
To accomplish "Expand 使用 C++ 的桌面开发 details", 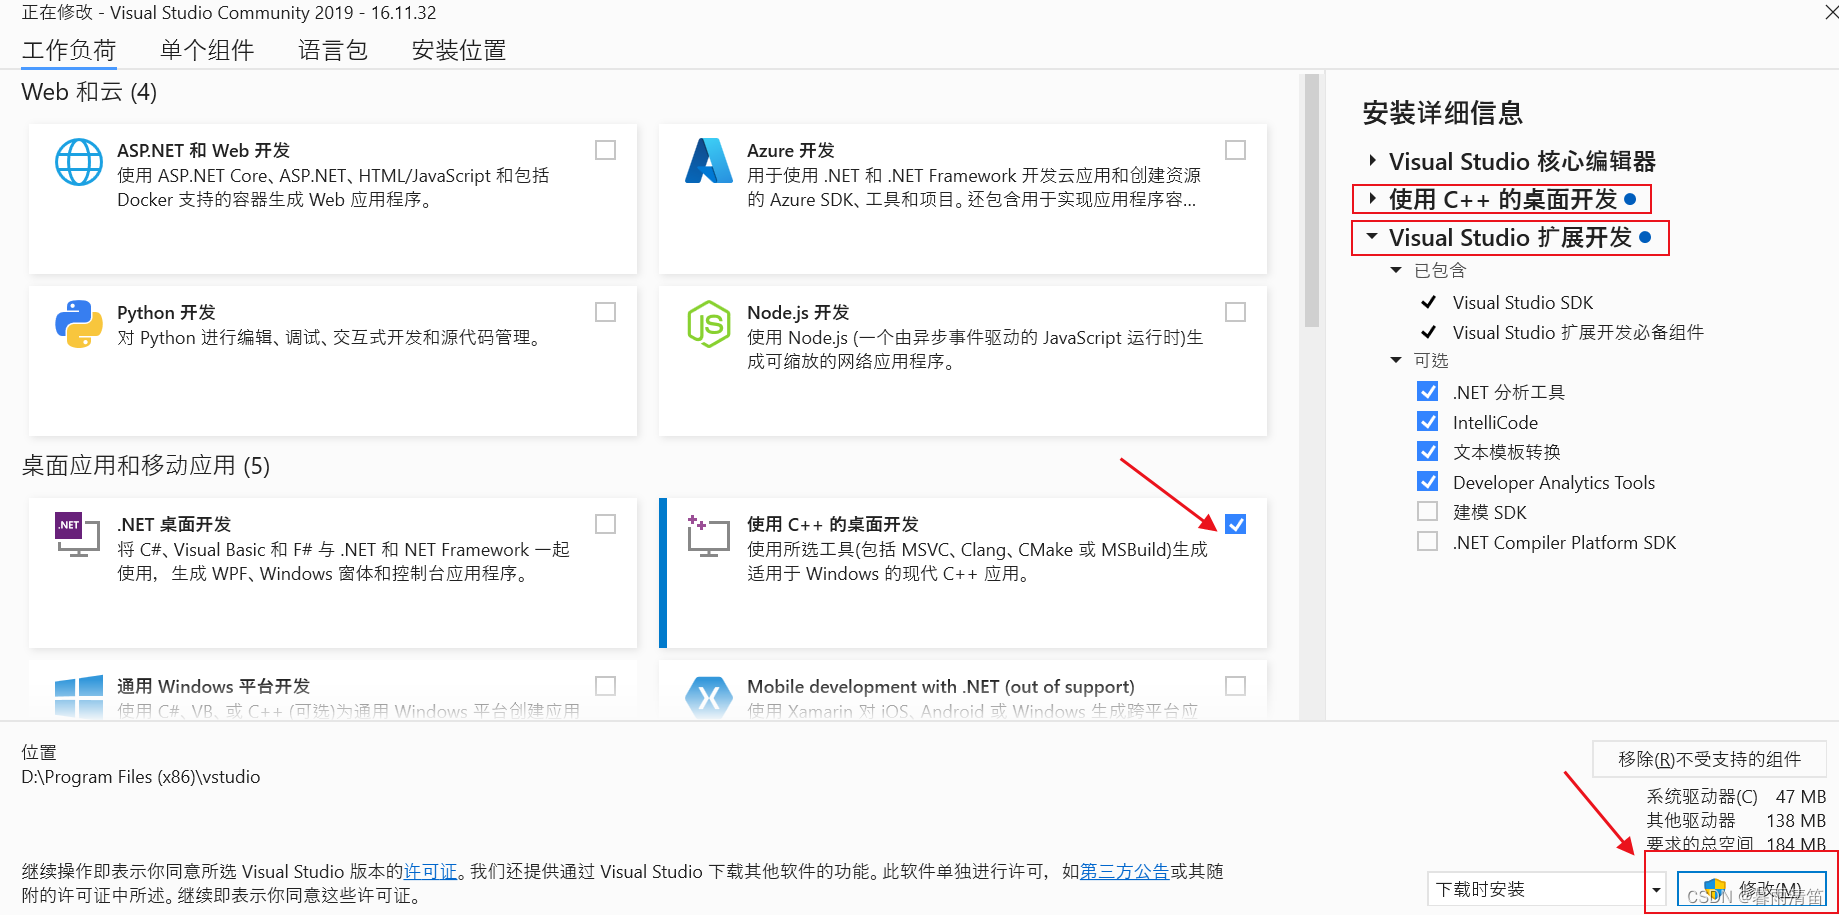I will (x=1372, y=198).
